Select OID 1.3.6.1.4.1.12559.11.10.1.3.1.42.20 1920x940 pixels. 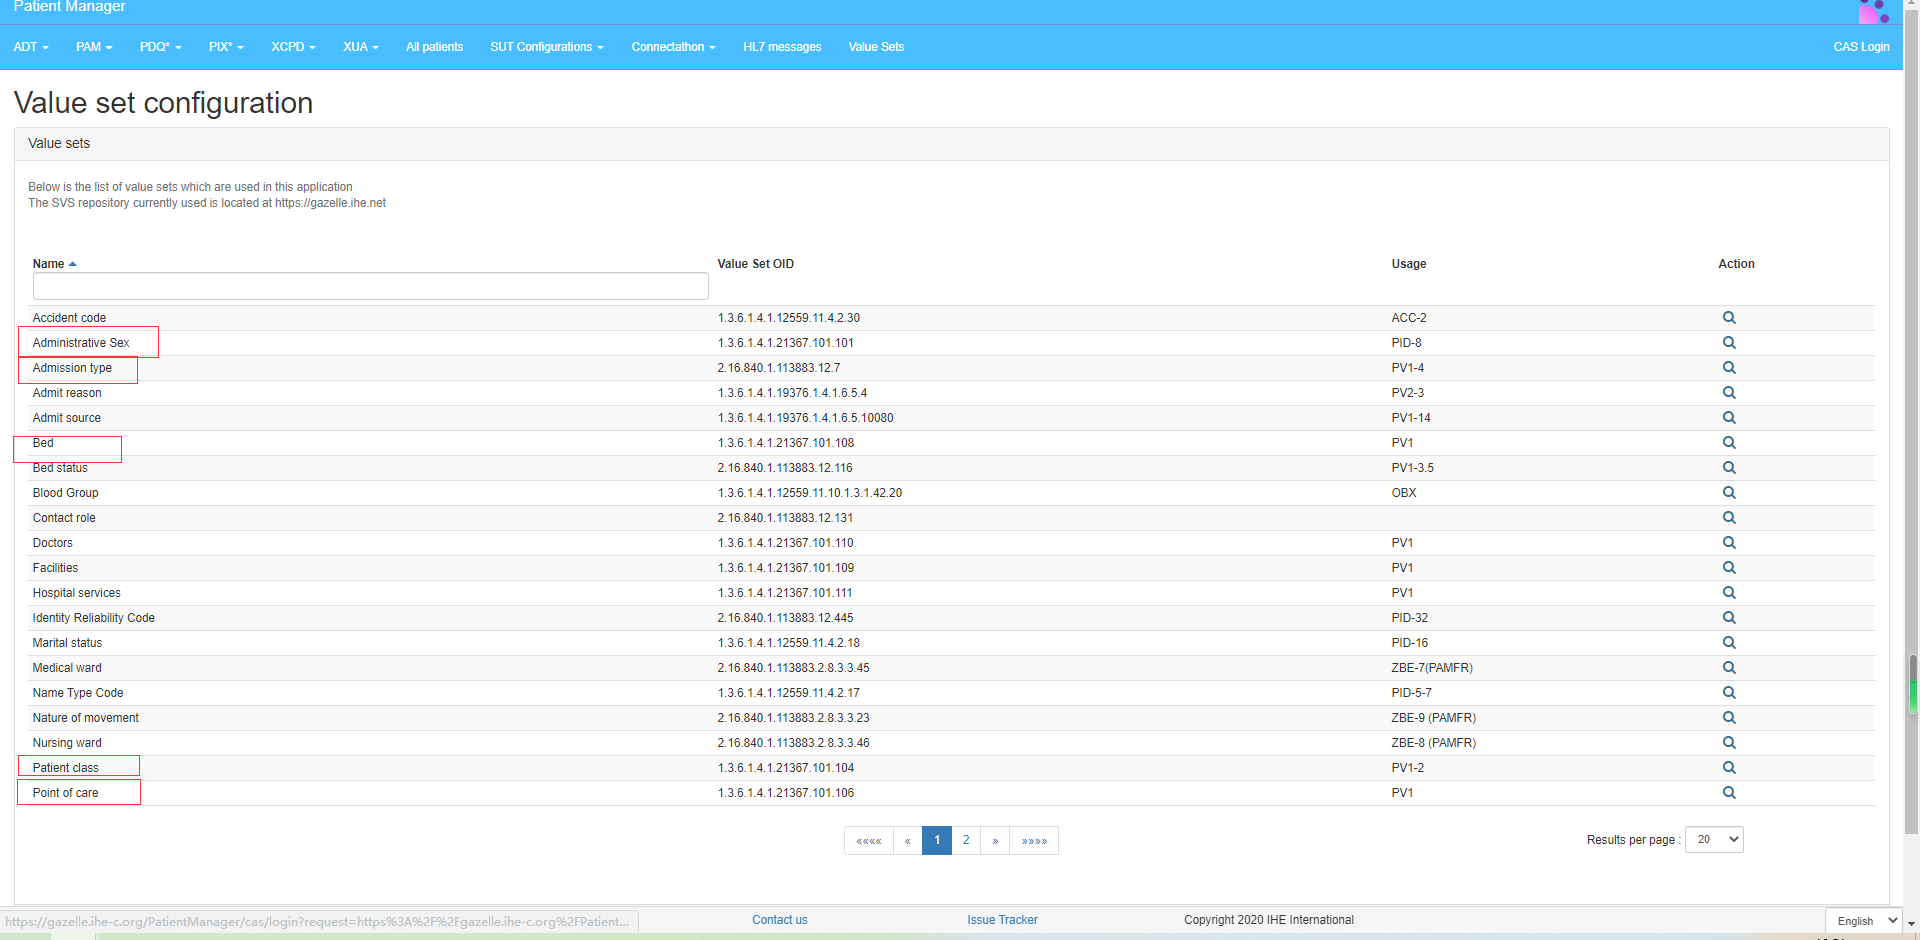tap(810, 493)
